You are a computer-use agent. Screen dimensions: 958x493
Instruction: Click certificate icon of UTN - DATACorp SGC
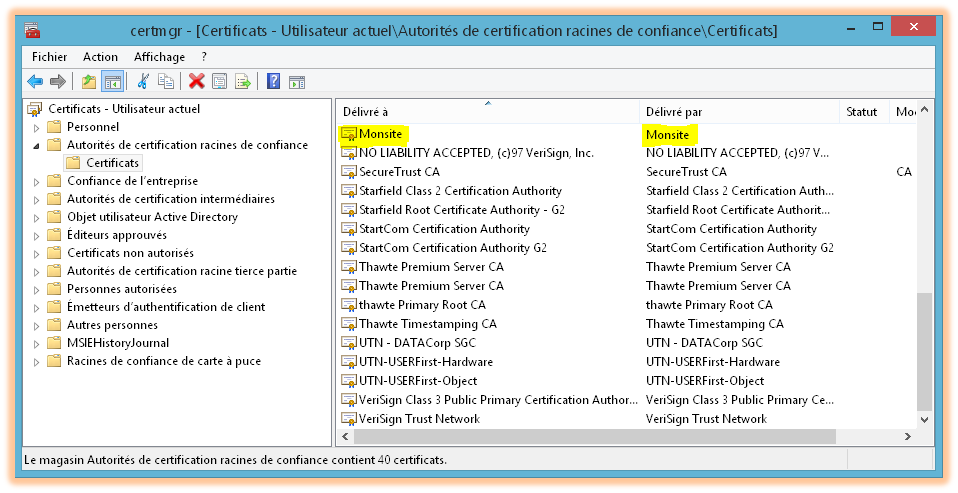click(x=349, y=343)
